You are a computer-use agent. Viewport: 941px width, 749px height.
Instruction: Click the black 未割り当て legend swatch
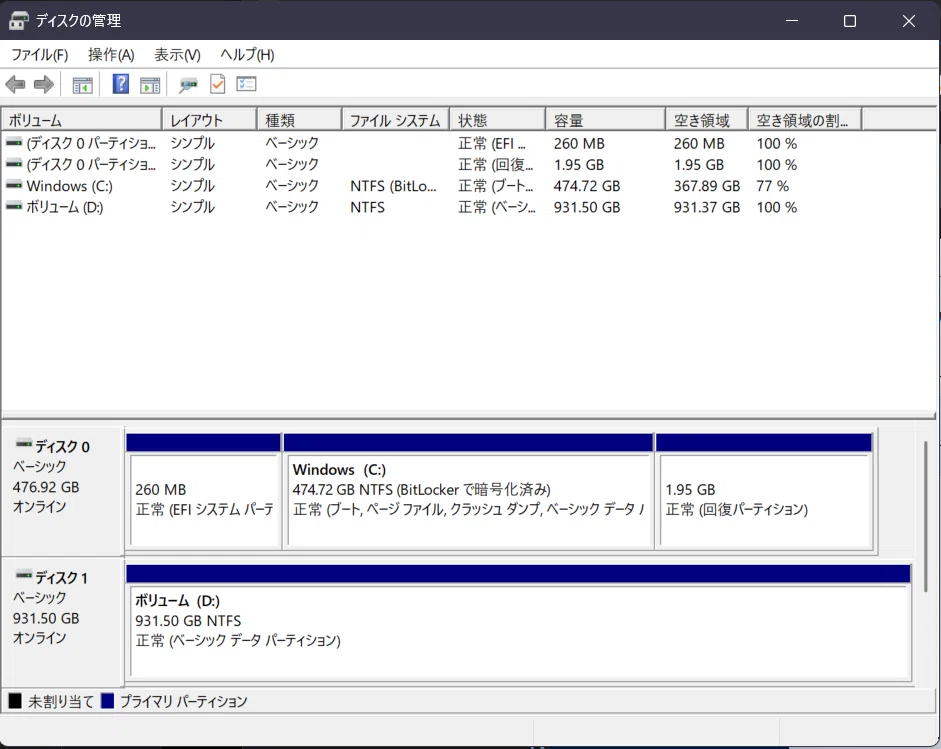tap(15, 700)
